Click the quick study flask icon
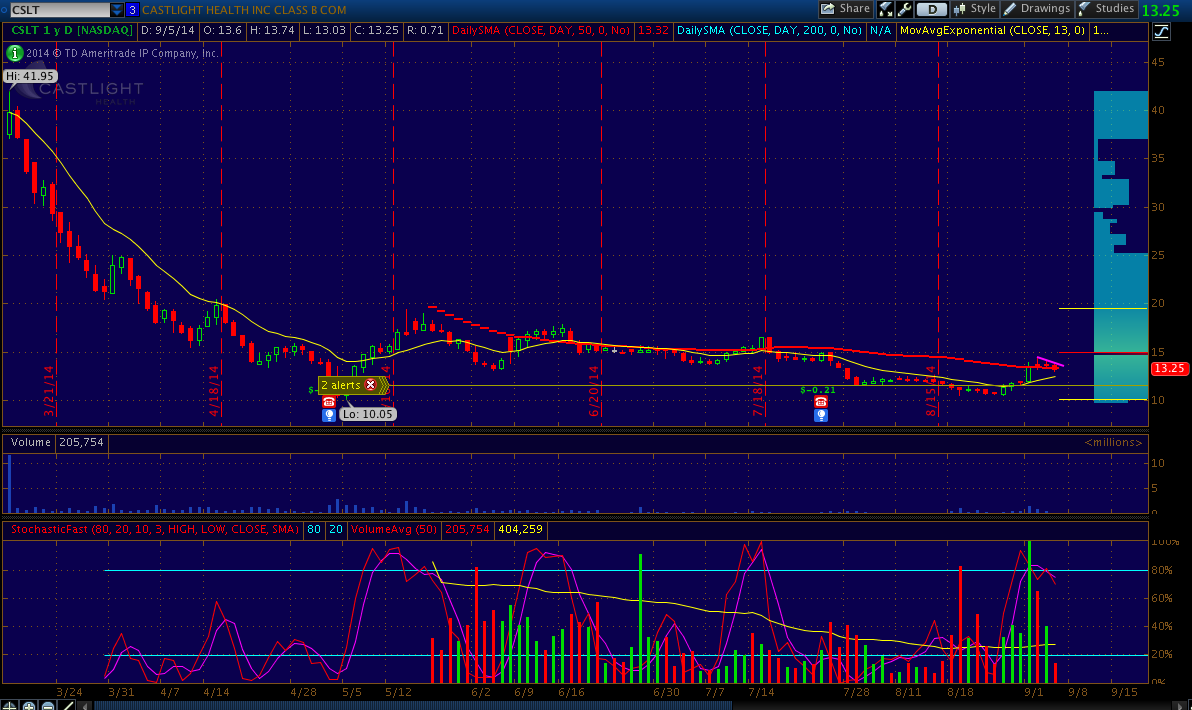Screen dimensions: 1192x710 [x=885, y=10]
